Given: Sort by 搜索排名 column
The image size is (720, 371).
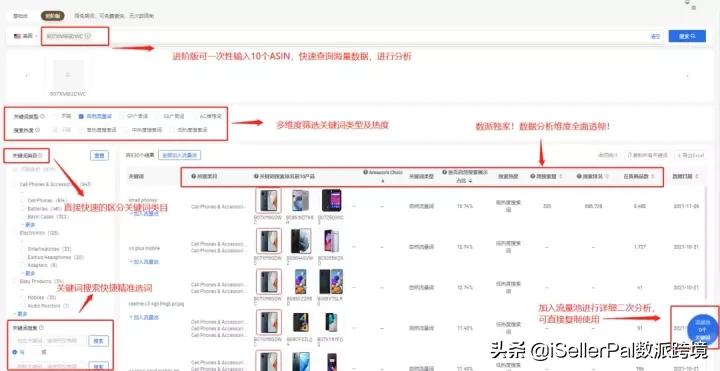Looking at the screenshot, I should click(607, 176).
